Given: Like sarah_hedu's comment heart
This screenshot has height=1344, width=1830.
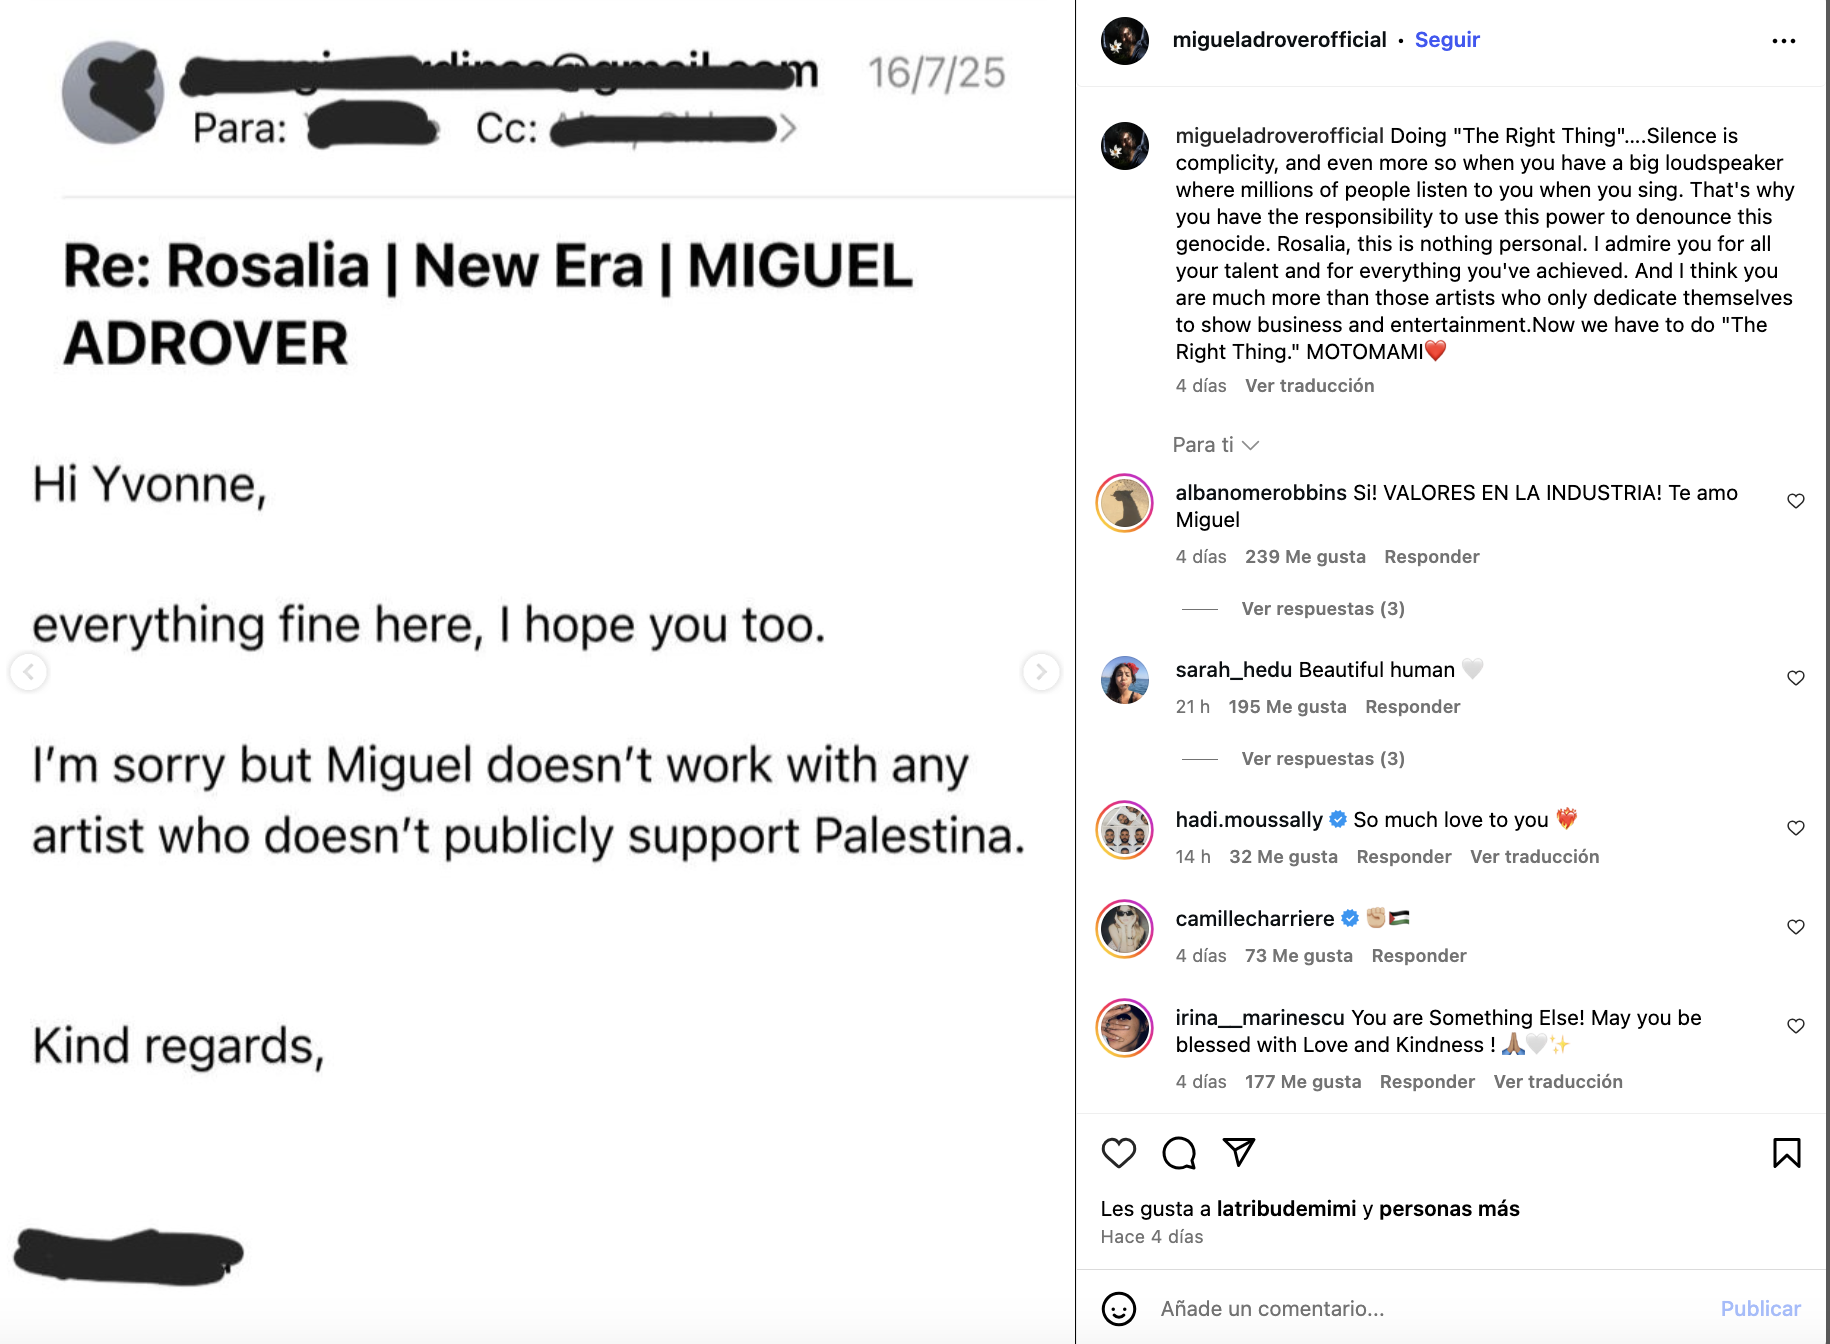Looking at the screenshot, I should click(1793, 677).
